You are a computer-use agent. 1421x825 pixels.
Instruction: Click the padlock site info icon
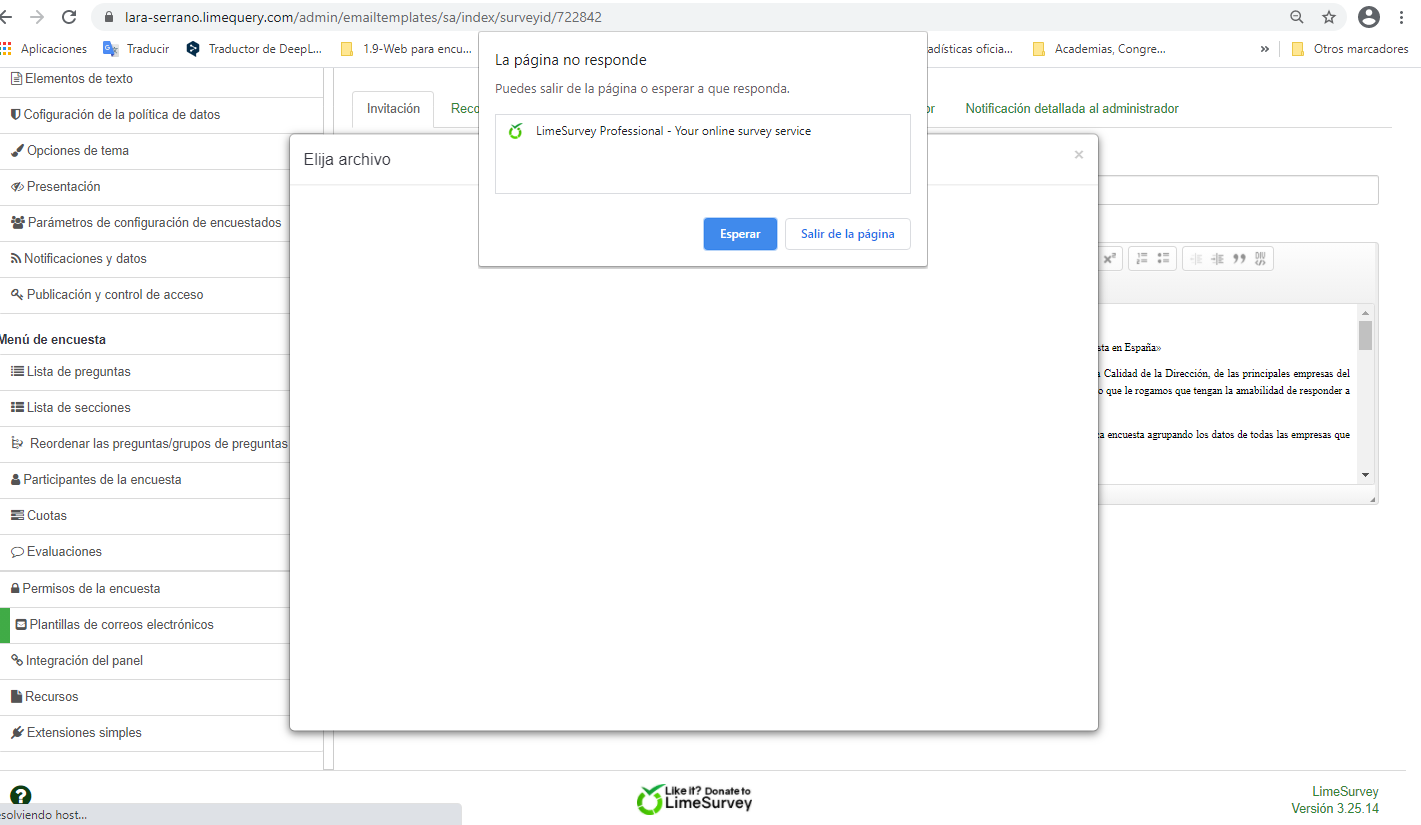[x=110, y=17]
